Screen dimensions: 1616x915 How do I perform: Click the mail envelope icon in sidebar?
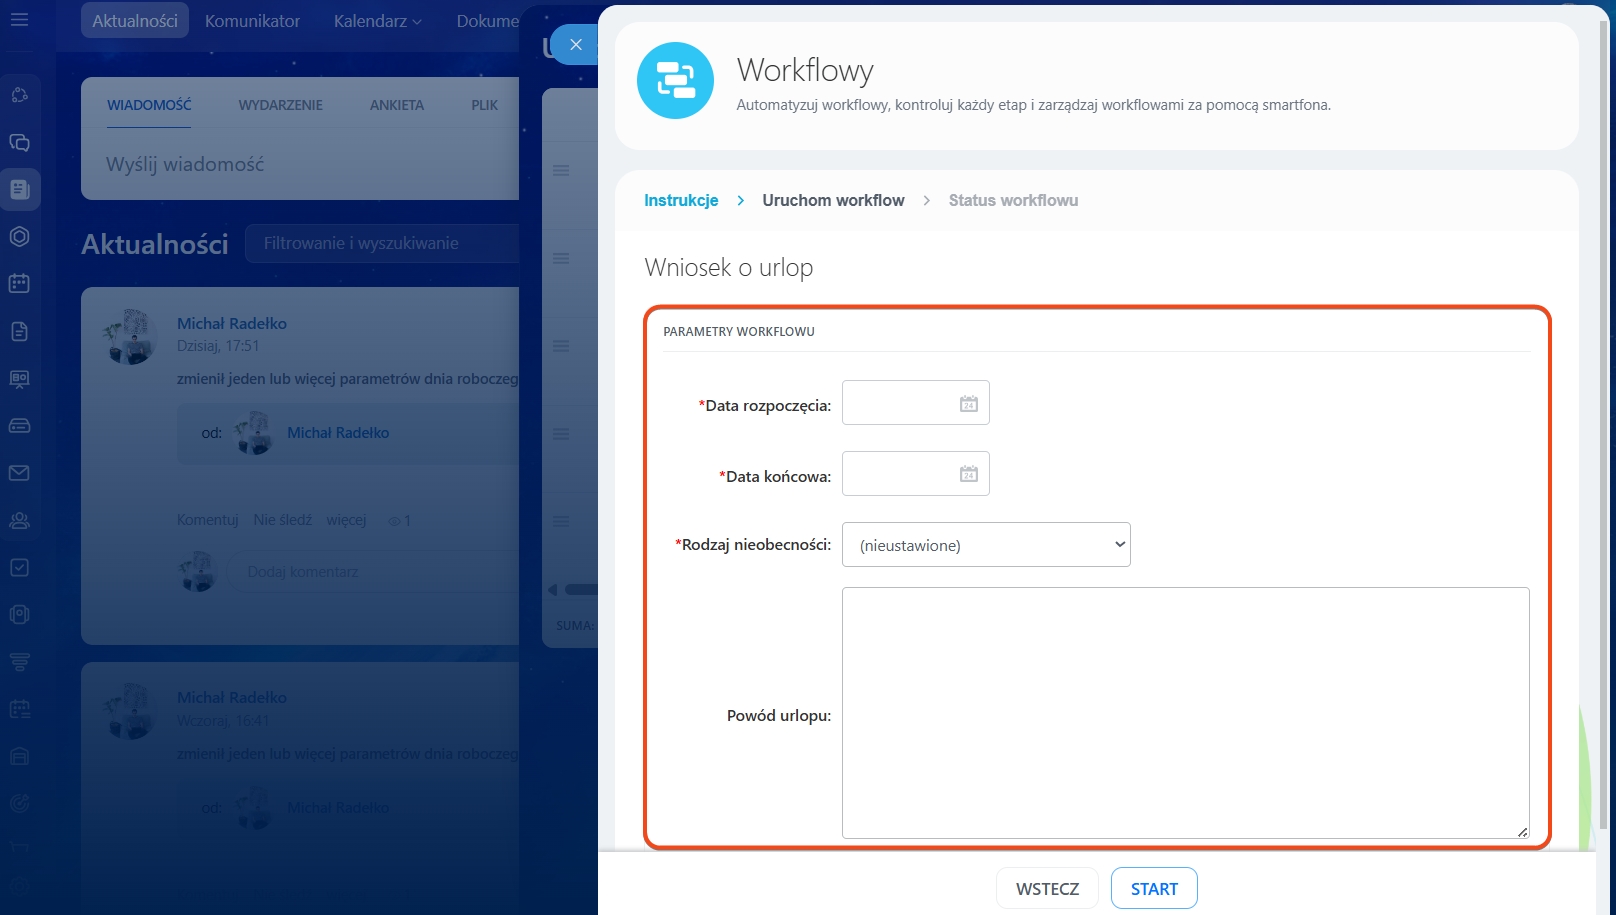pyautogui.click(x=19, y=473)
